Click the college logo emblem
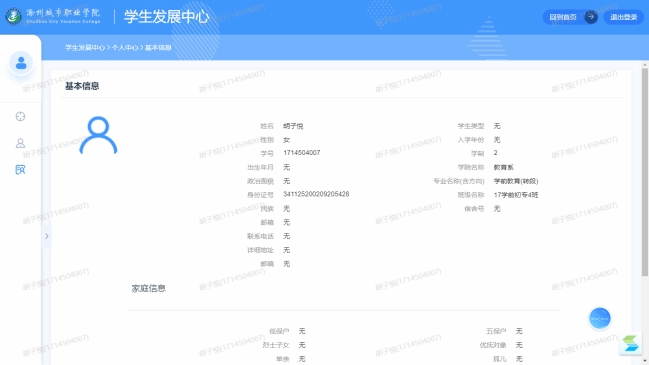 (13, 17)
